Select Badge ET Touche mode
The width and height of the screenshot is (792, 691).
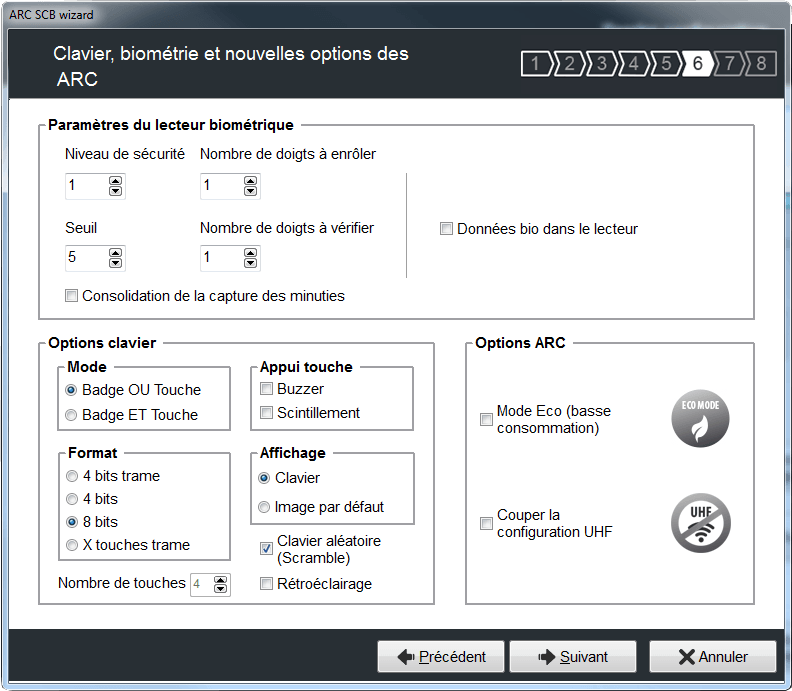71,415
